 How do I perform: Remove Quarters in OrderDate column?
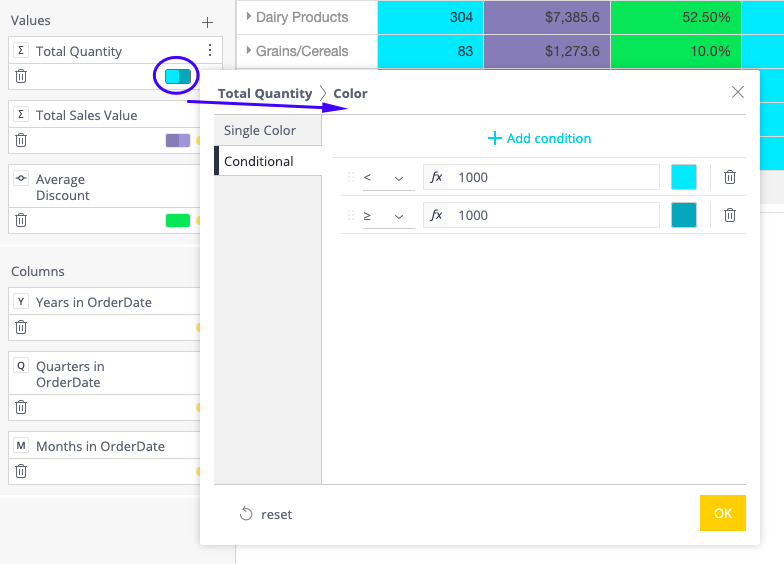click(x=21, y=408)
